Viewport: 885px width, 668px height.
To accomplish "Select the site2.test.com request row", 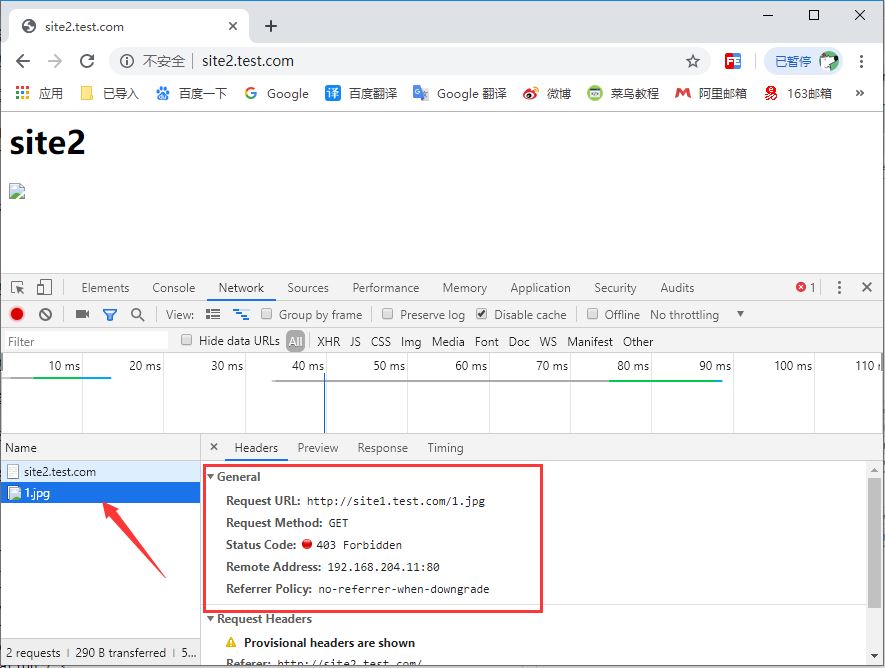I will (x=100, y=472).
